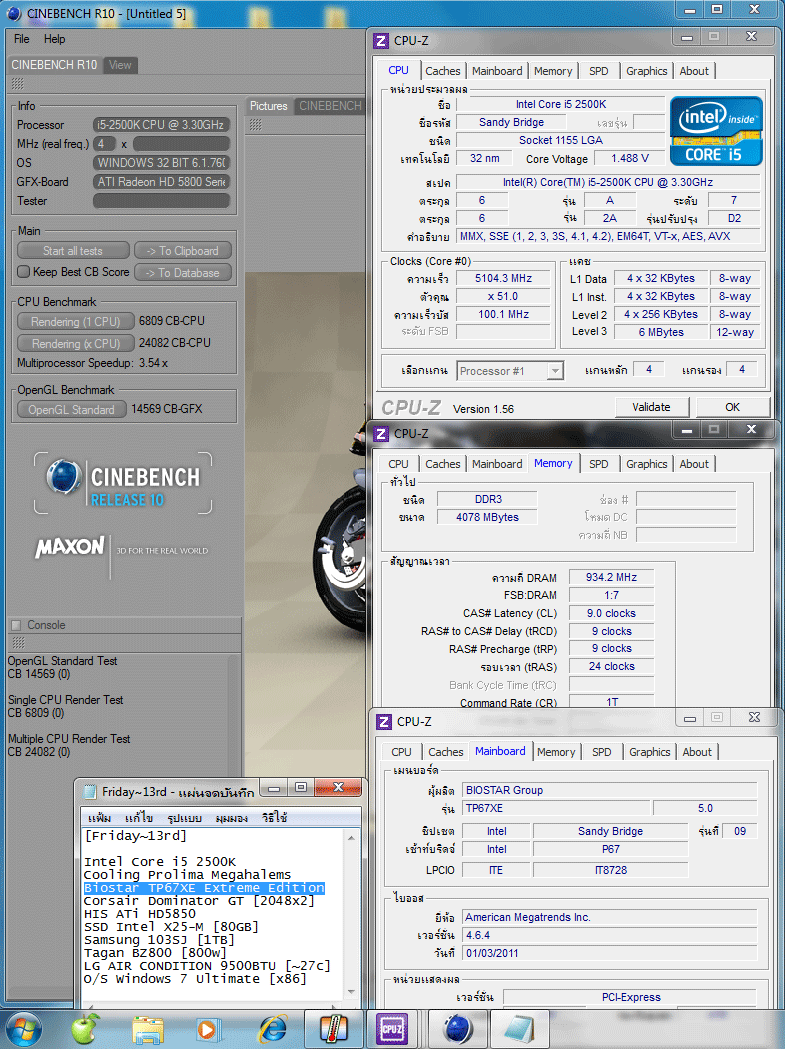Click the CPU-Z logo in the Mainboard window title
The image size is (785, 1049).
tap(384, 722)
